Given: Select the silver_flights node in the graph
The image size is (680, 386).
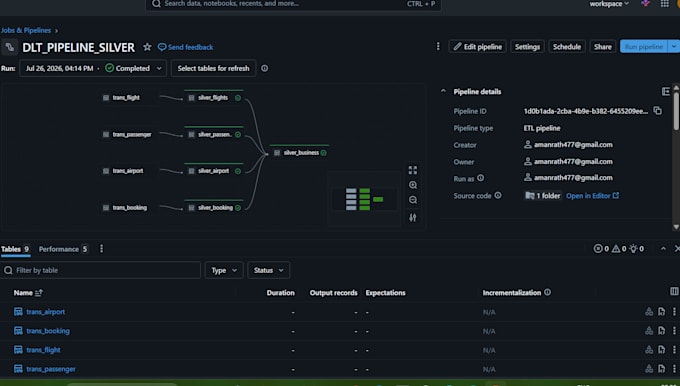Looking at the screenshot, I should click(x=214, y=98).
